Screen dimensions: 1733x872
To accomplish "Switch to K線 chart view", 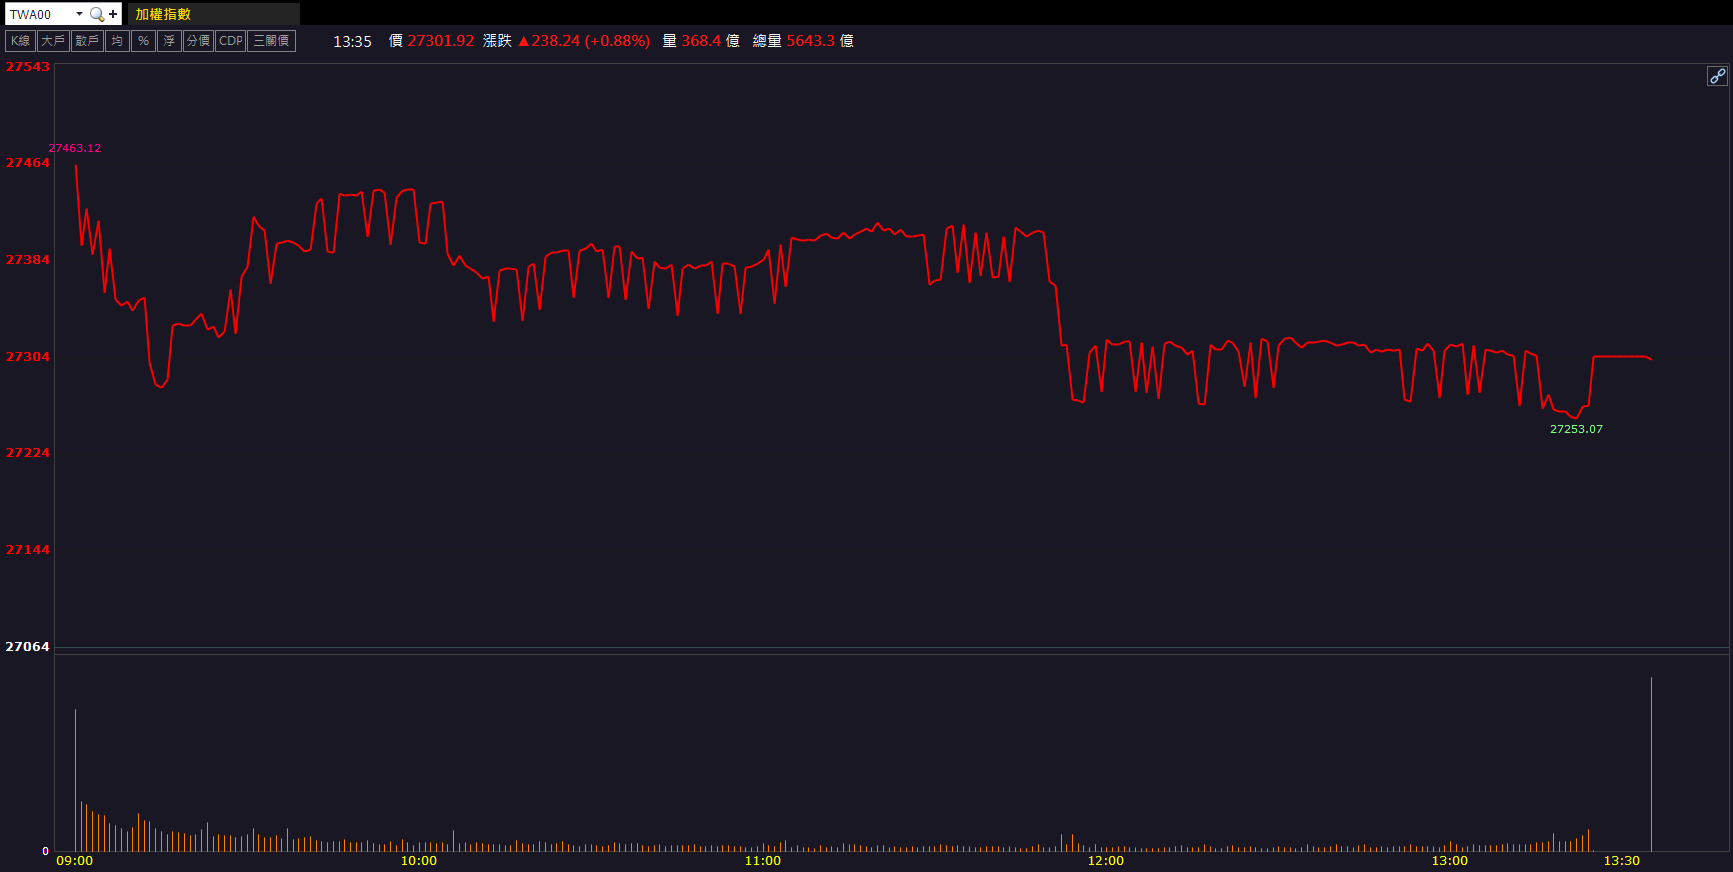I will [20, 41].
